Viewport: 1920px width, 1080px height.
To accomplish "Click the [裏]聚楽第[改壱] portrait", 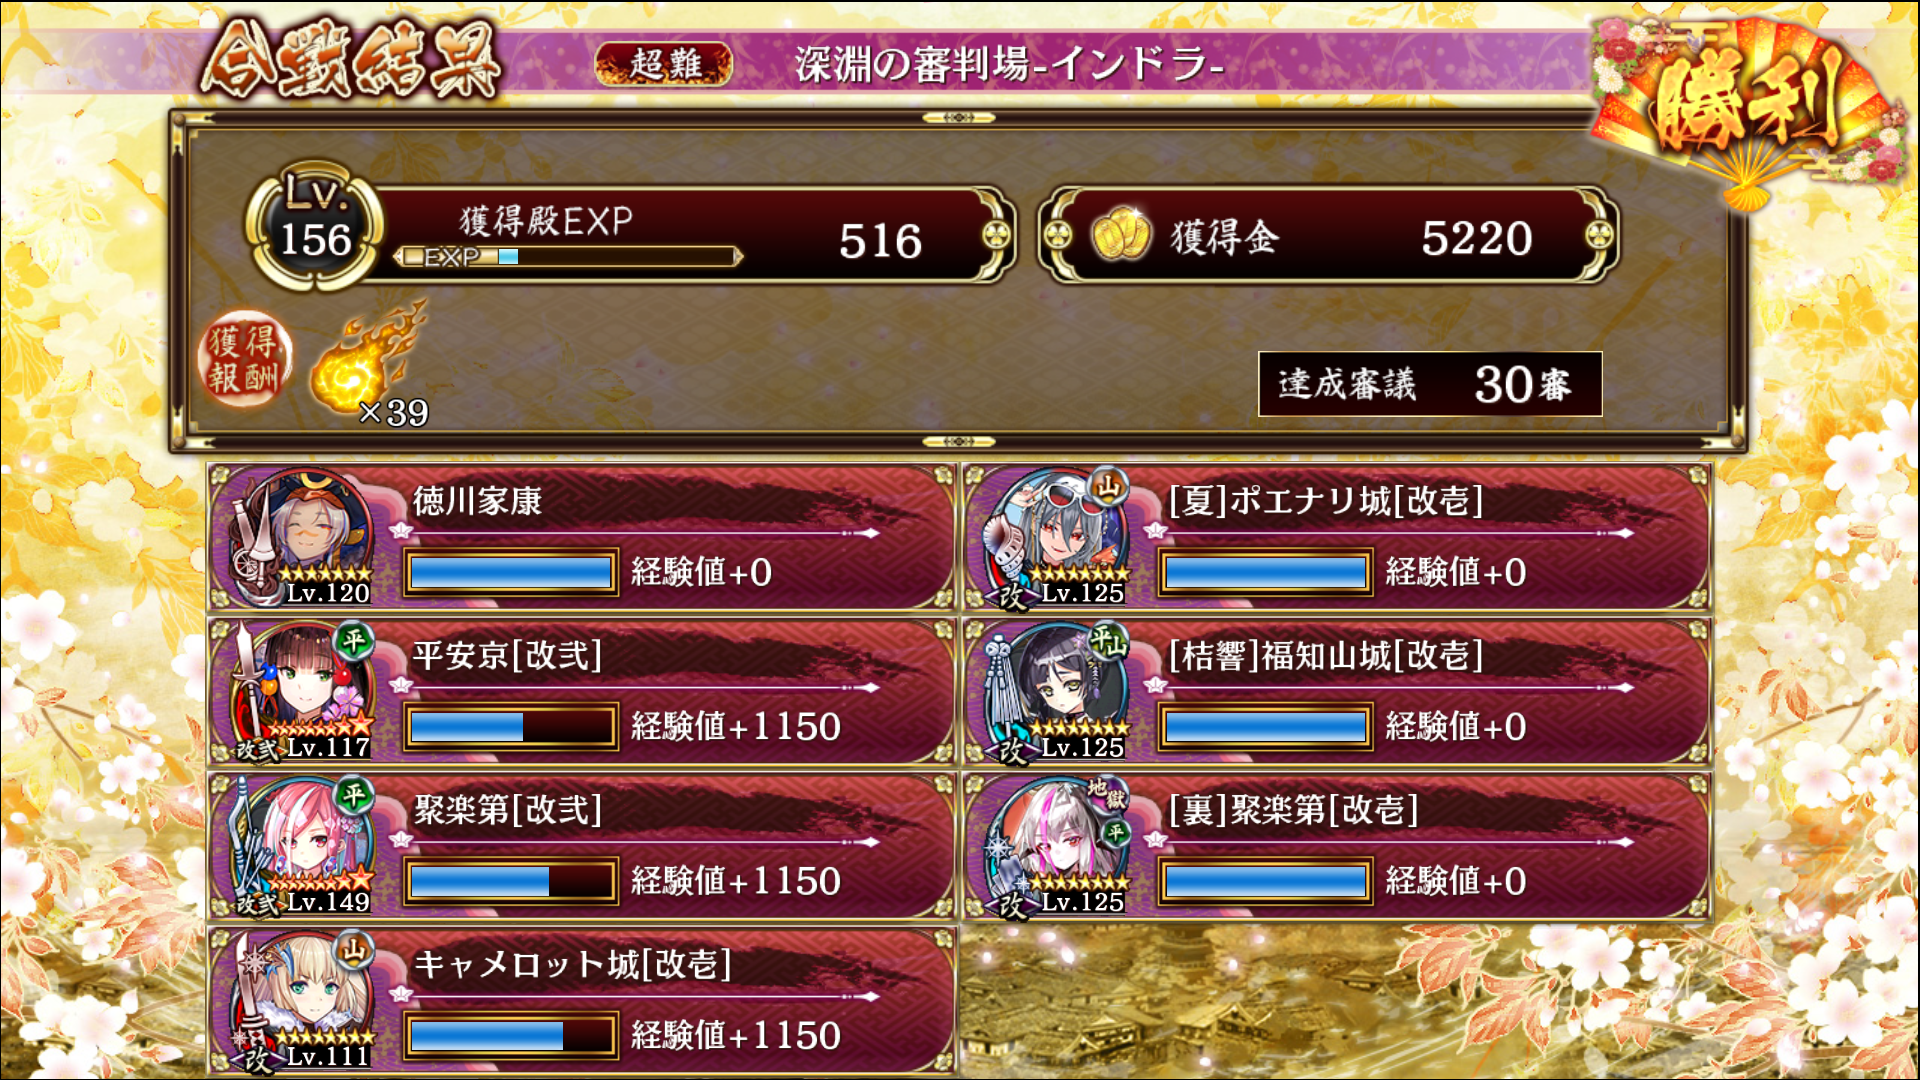I will pyautogui.click(x=1056, y=846).
